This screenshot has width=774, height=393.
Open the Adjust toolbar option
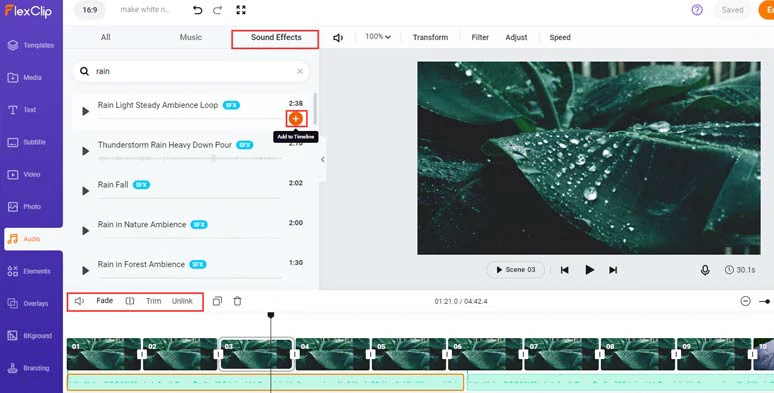coord(516,38)
